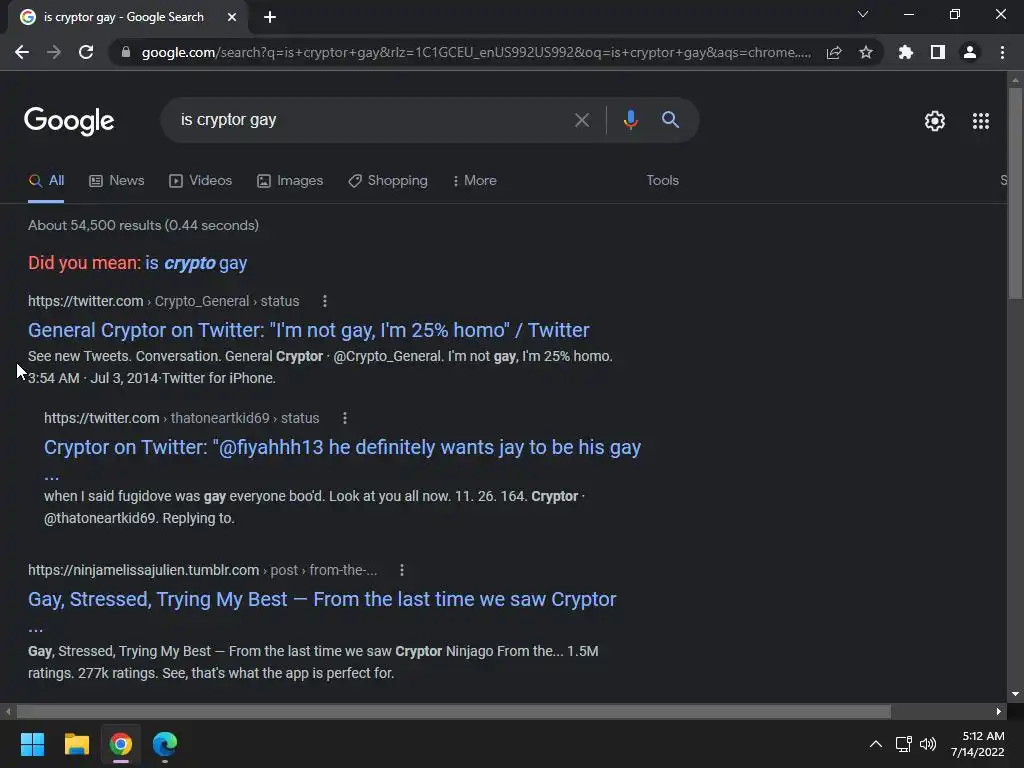This screenshot has height=768, width=1024.
Task: Click the address bar URL
Action: [x=476, y=52]
